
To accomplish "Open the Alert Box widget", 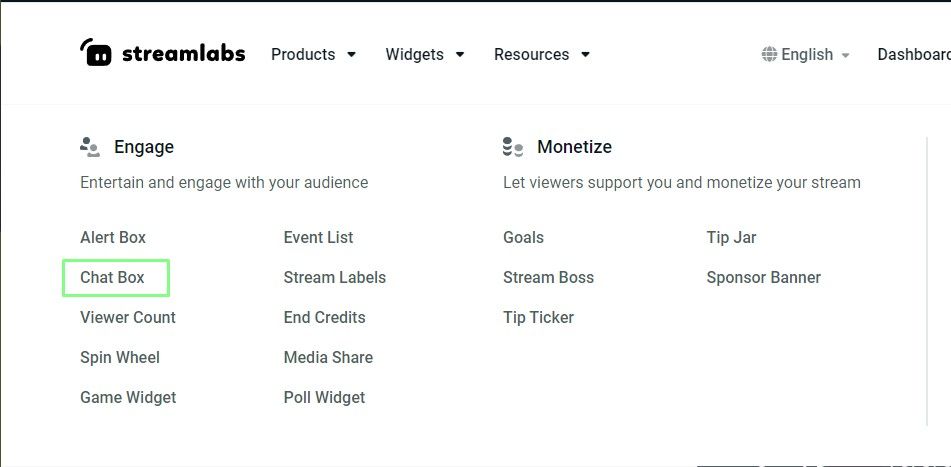I will tap(113, 238).
